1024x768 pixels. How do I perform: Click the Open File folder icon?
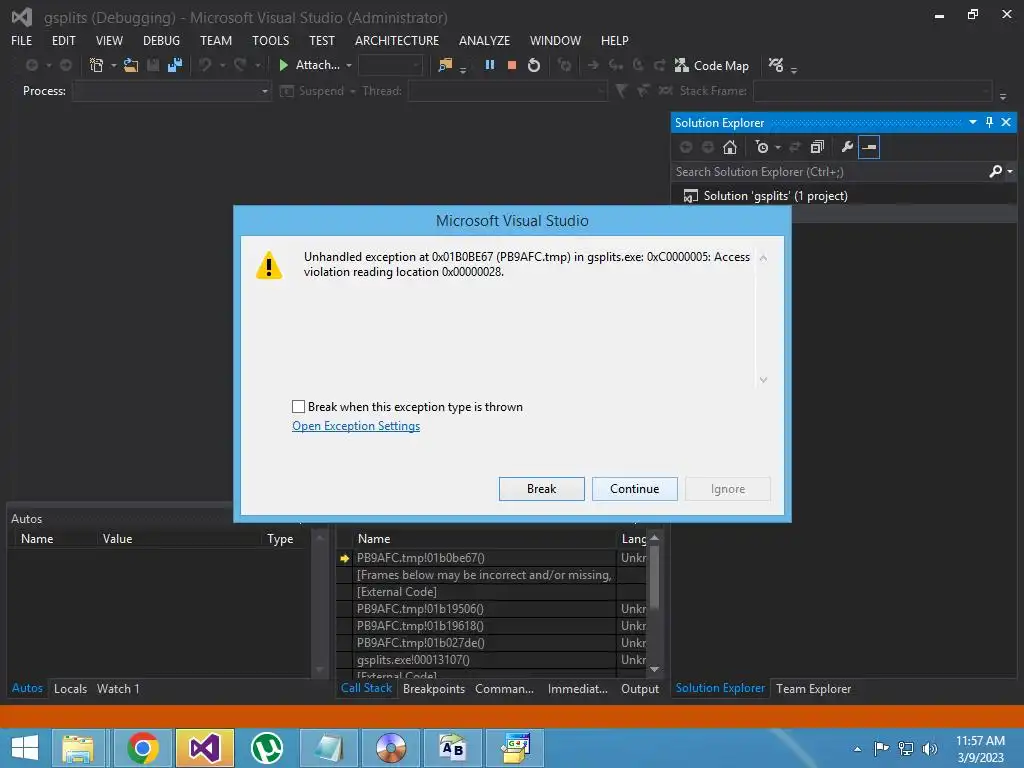click(x=131, y=65)
